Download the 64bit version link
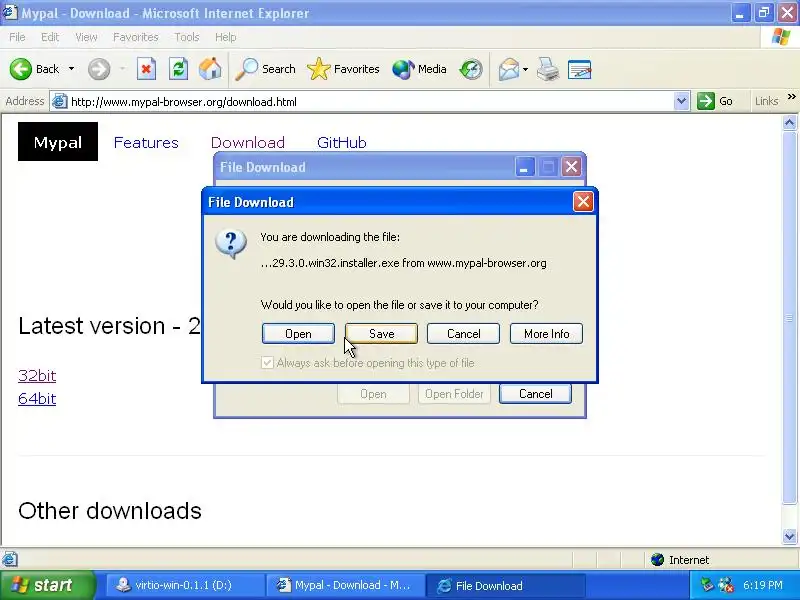 point(37,398)
